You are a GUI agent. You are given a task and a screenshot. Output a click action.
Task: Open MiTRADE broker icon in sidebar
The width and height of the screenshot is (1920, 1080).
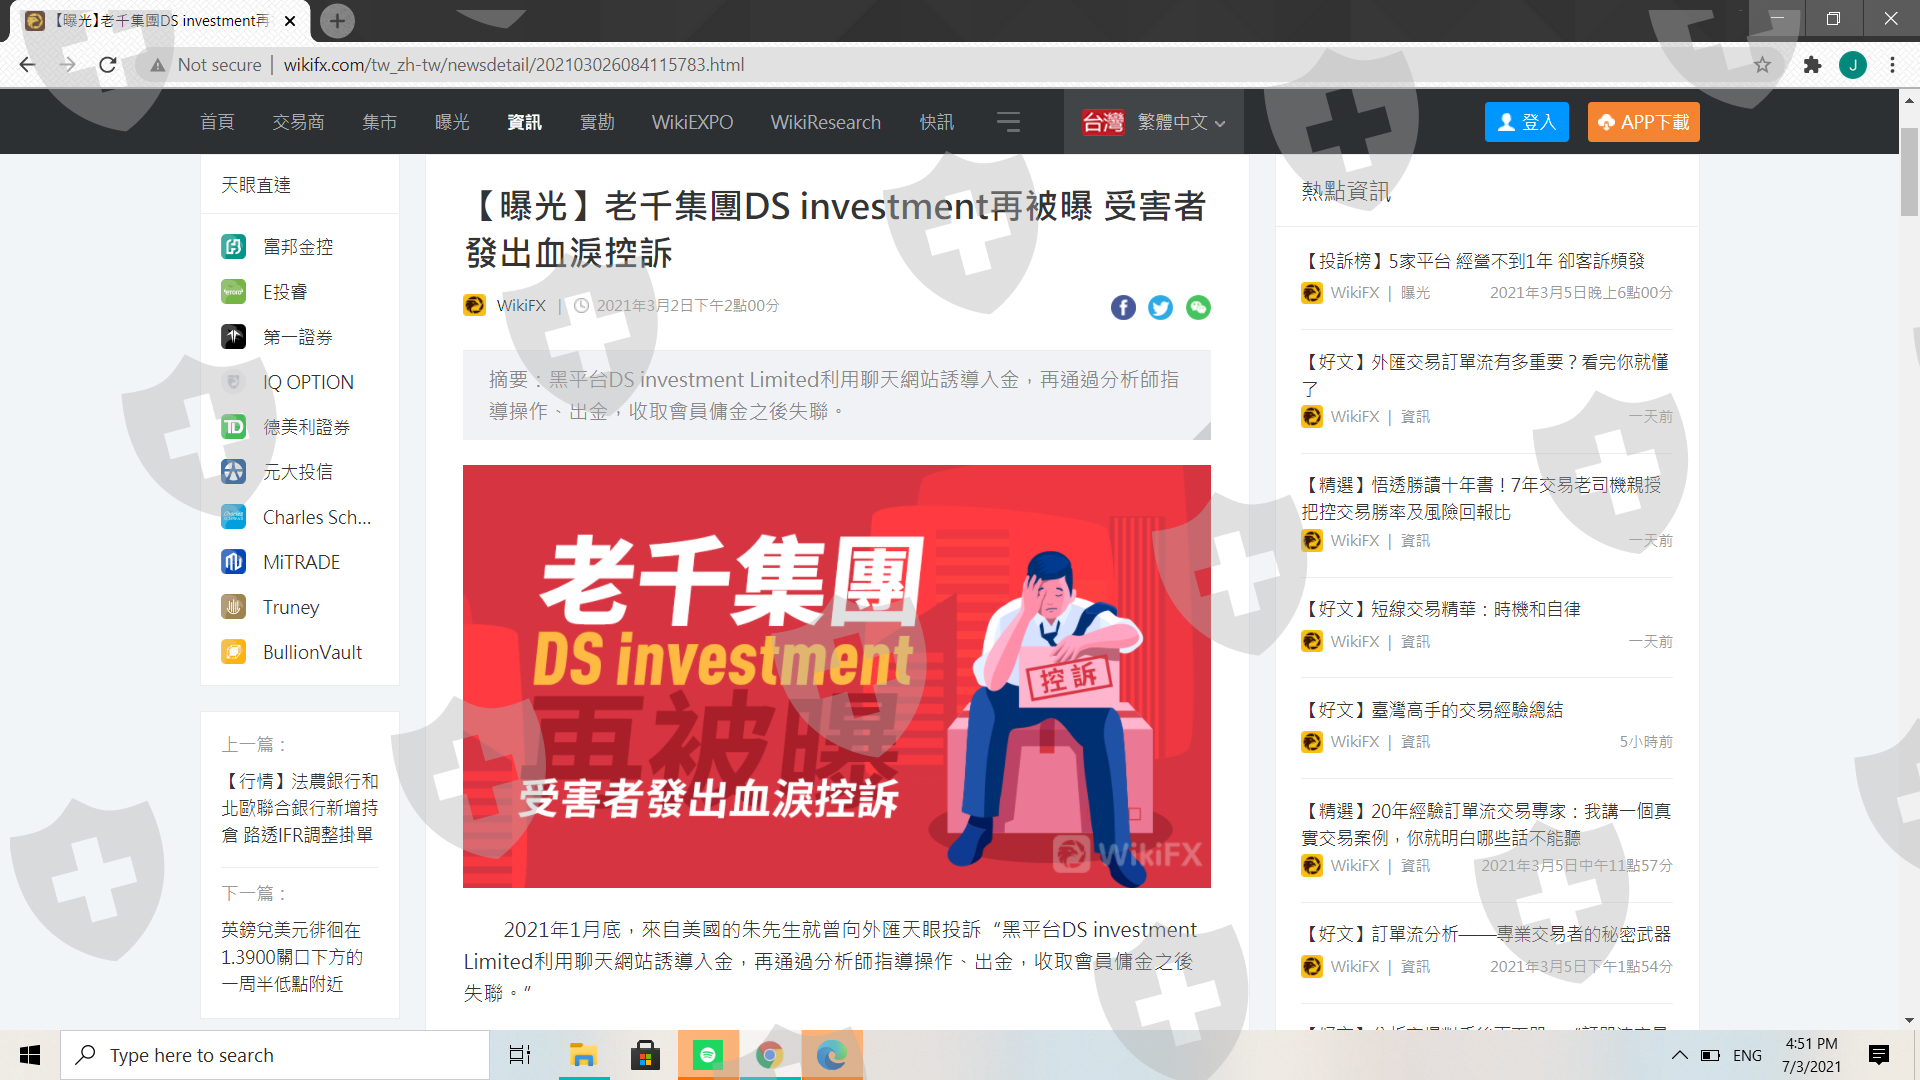tap(233, 562)
